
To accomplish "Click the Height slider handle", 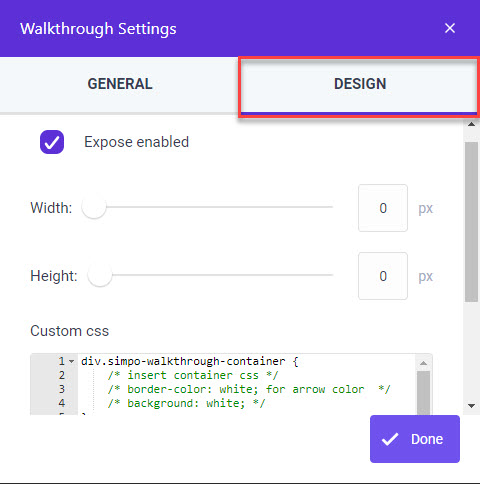I will pyautogui.click(x=100, y=275).
